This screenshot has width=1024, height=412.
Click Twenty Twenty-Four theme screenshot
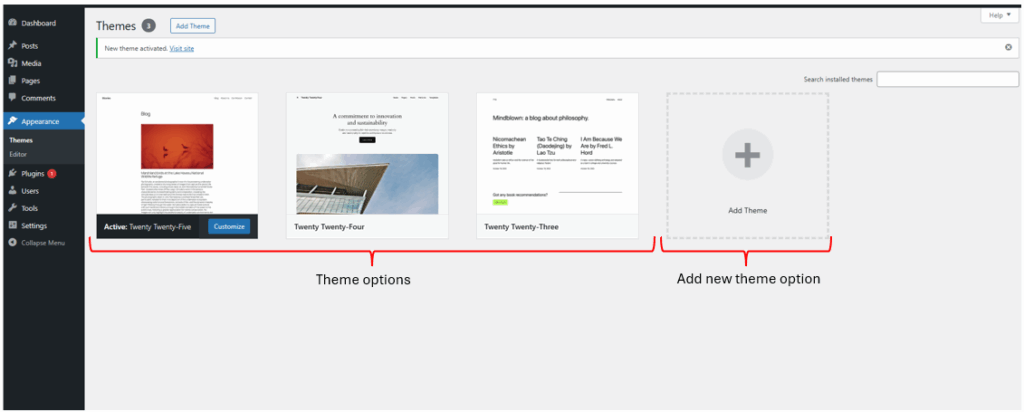[x=367, y=153]
